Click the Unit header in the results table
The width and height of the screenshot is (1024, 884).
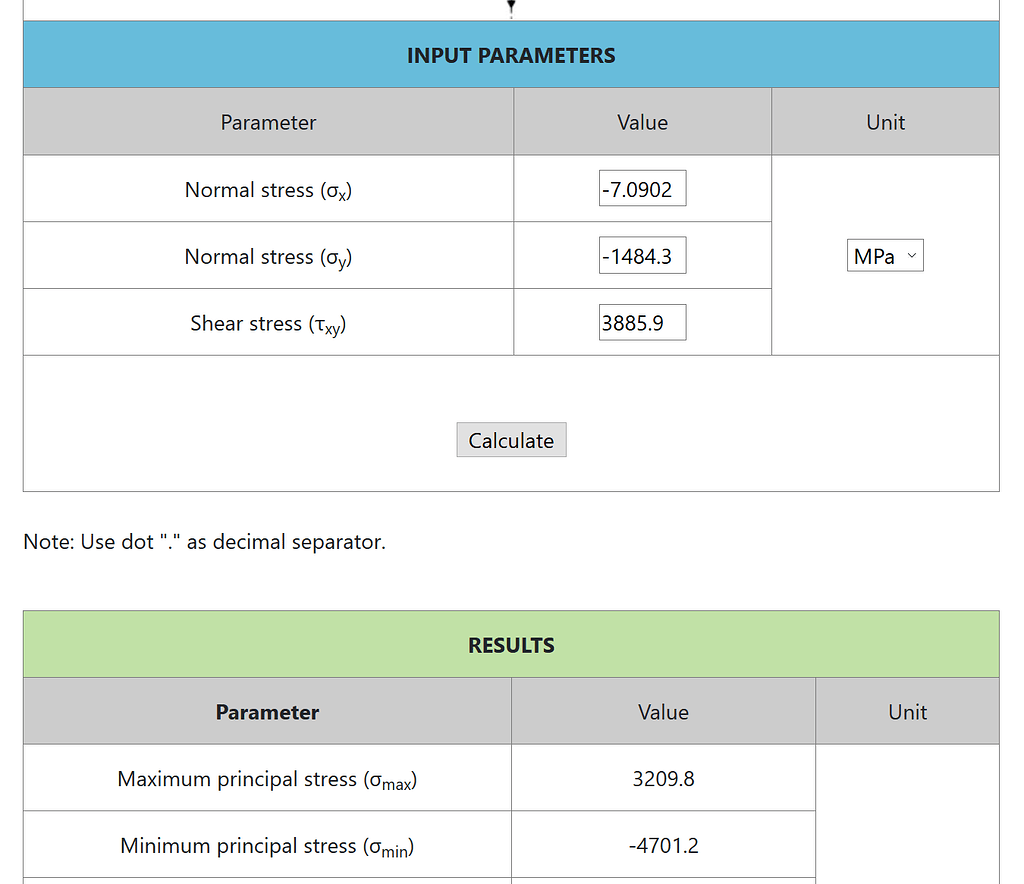click(907, 712)
